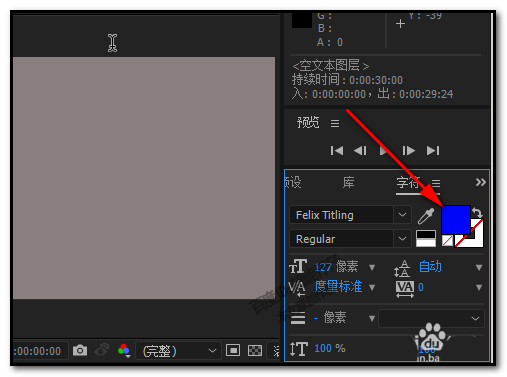Edit the 127 像素 font size value

point(336,267)
